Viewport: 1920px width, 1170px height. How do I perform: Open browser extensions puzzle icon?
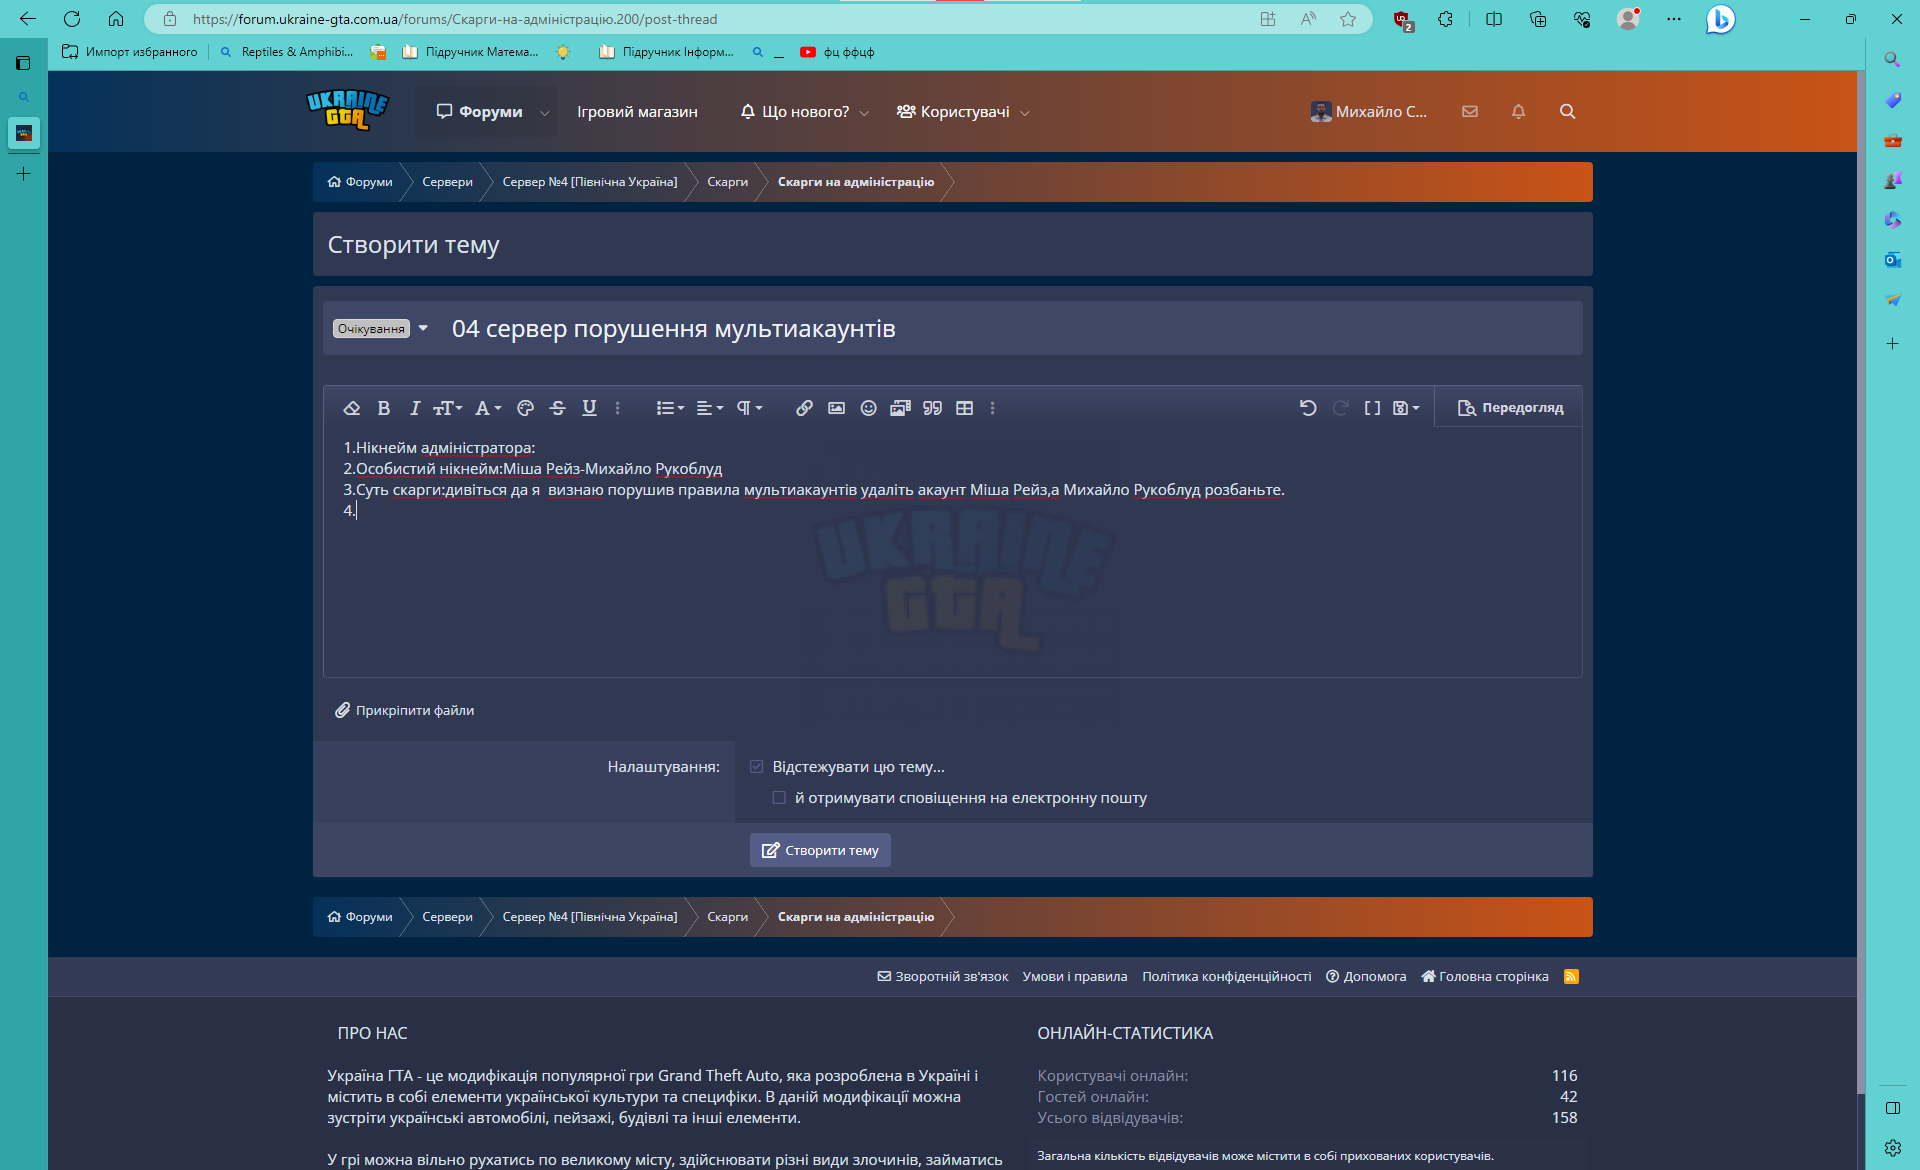point(1445,19)
